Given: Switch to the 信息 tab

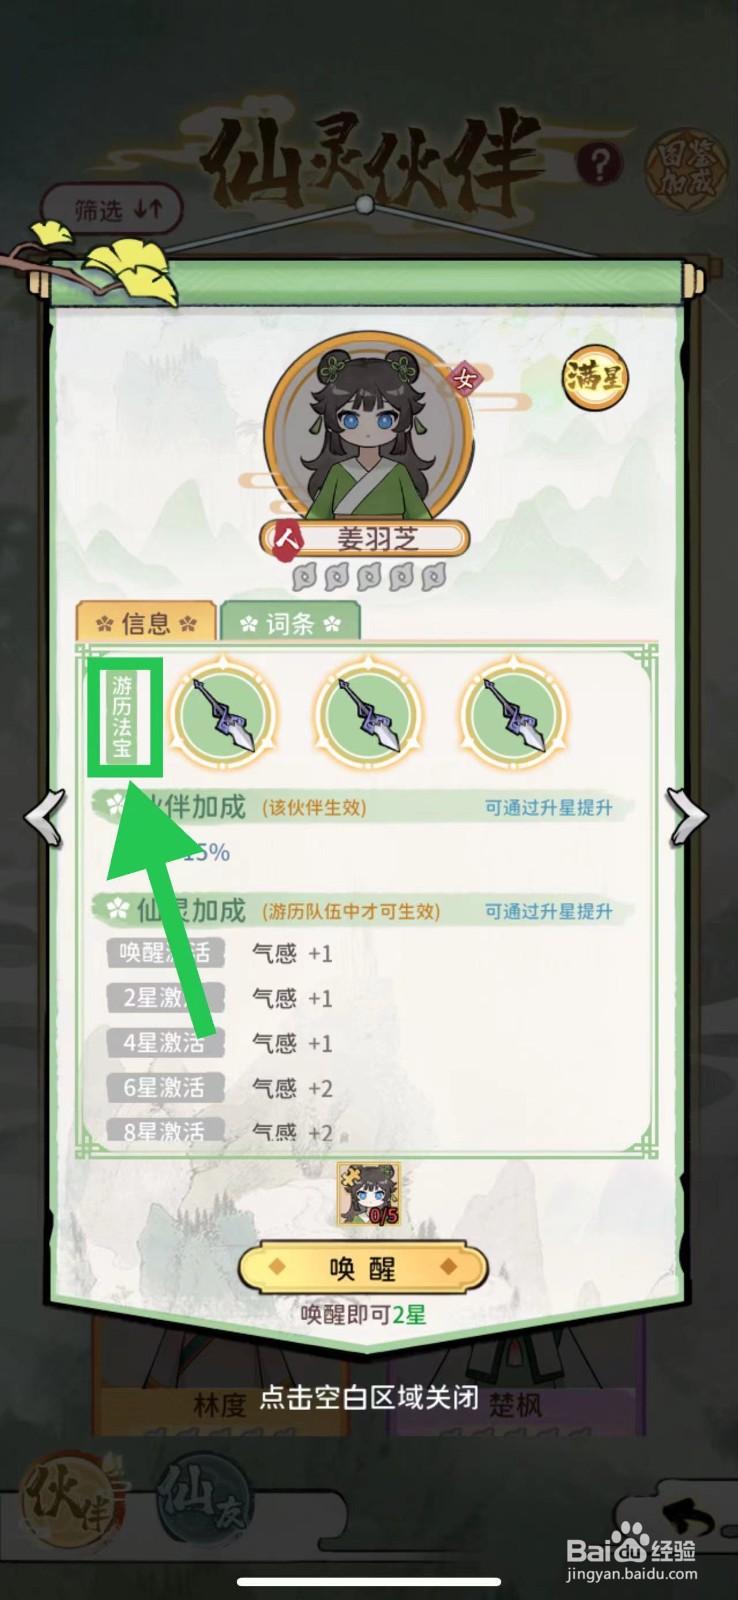Looking at the screenshot, I should (x=146, y=623).
